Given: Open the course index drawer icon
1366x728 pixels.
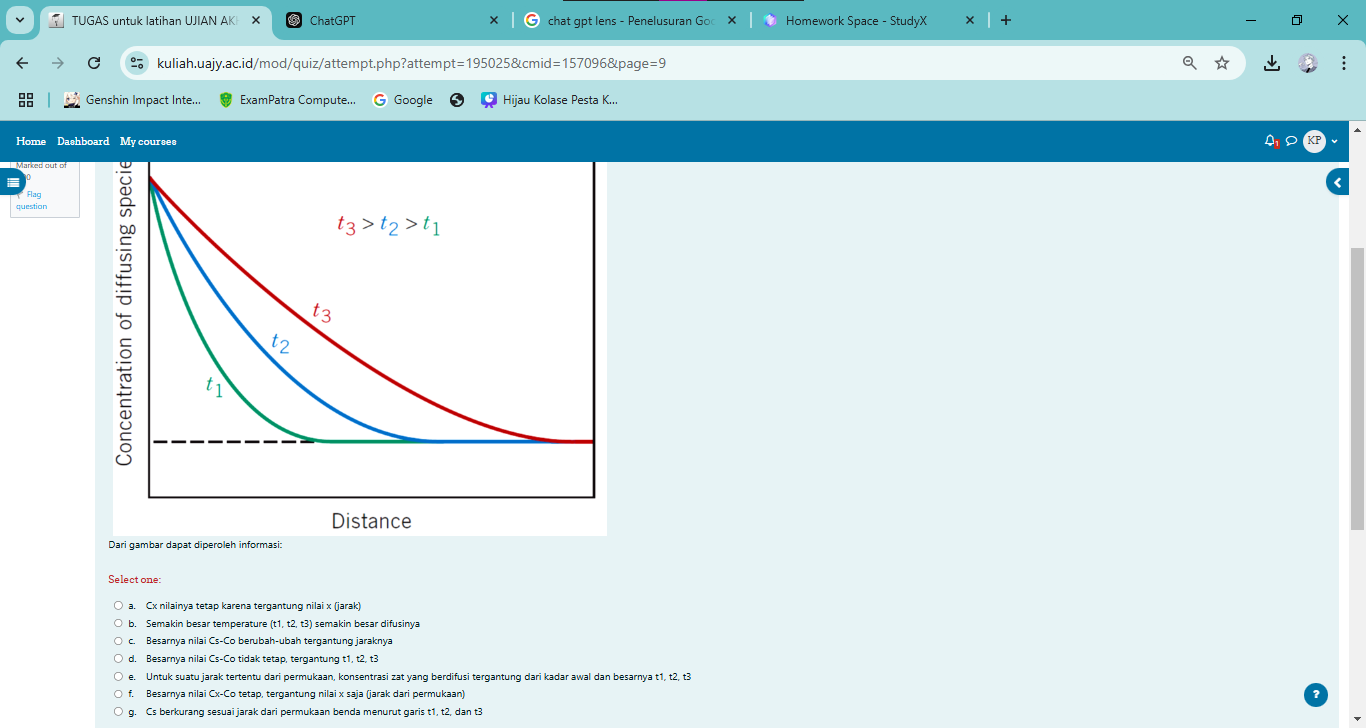Looking at the screenshot, I should (13, 182).
